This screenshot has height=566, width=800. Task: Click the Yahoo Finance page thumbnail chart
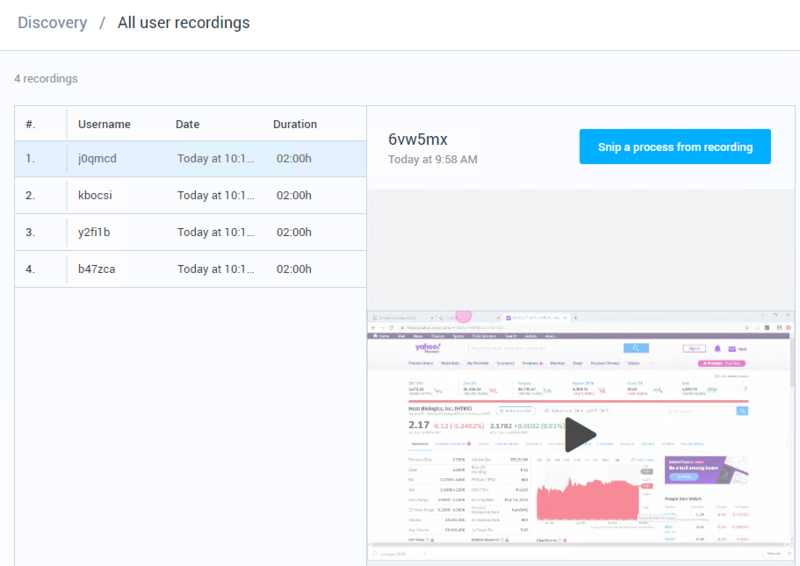point(588,498)
